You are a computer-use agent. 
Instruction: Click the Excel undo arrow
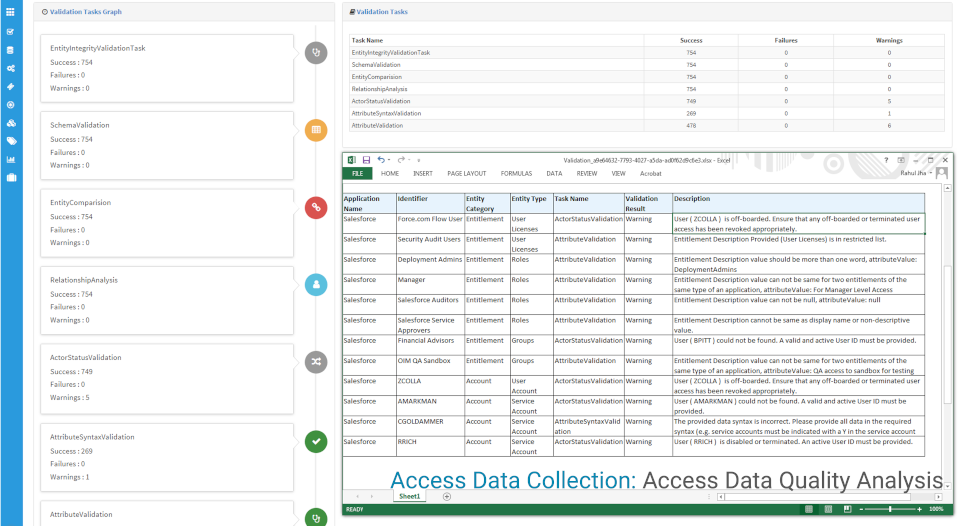(x=381, y=160)
